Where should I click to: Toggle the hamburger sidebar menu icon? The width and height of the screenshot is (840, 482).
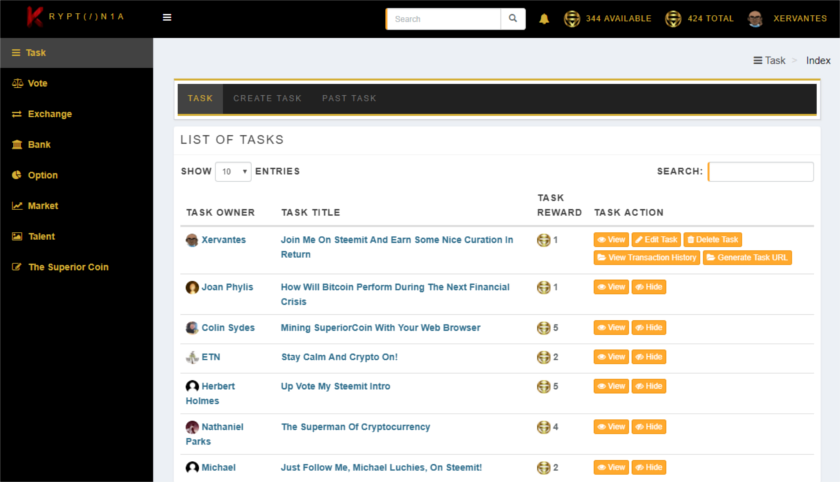pos(167,18)
